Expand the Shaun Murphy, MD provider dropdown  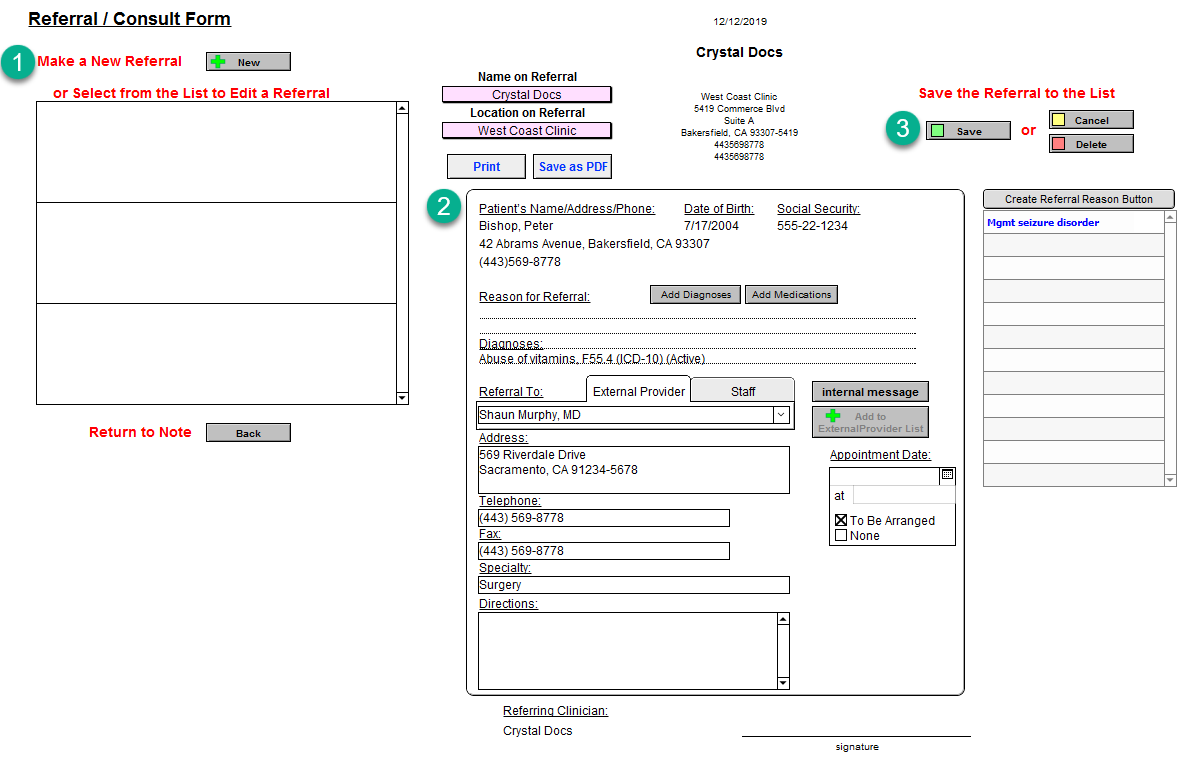pos(780,415)
